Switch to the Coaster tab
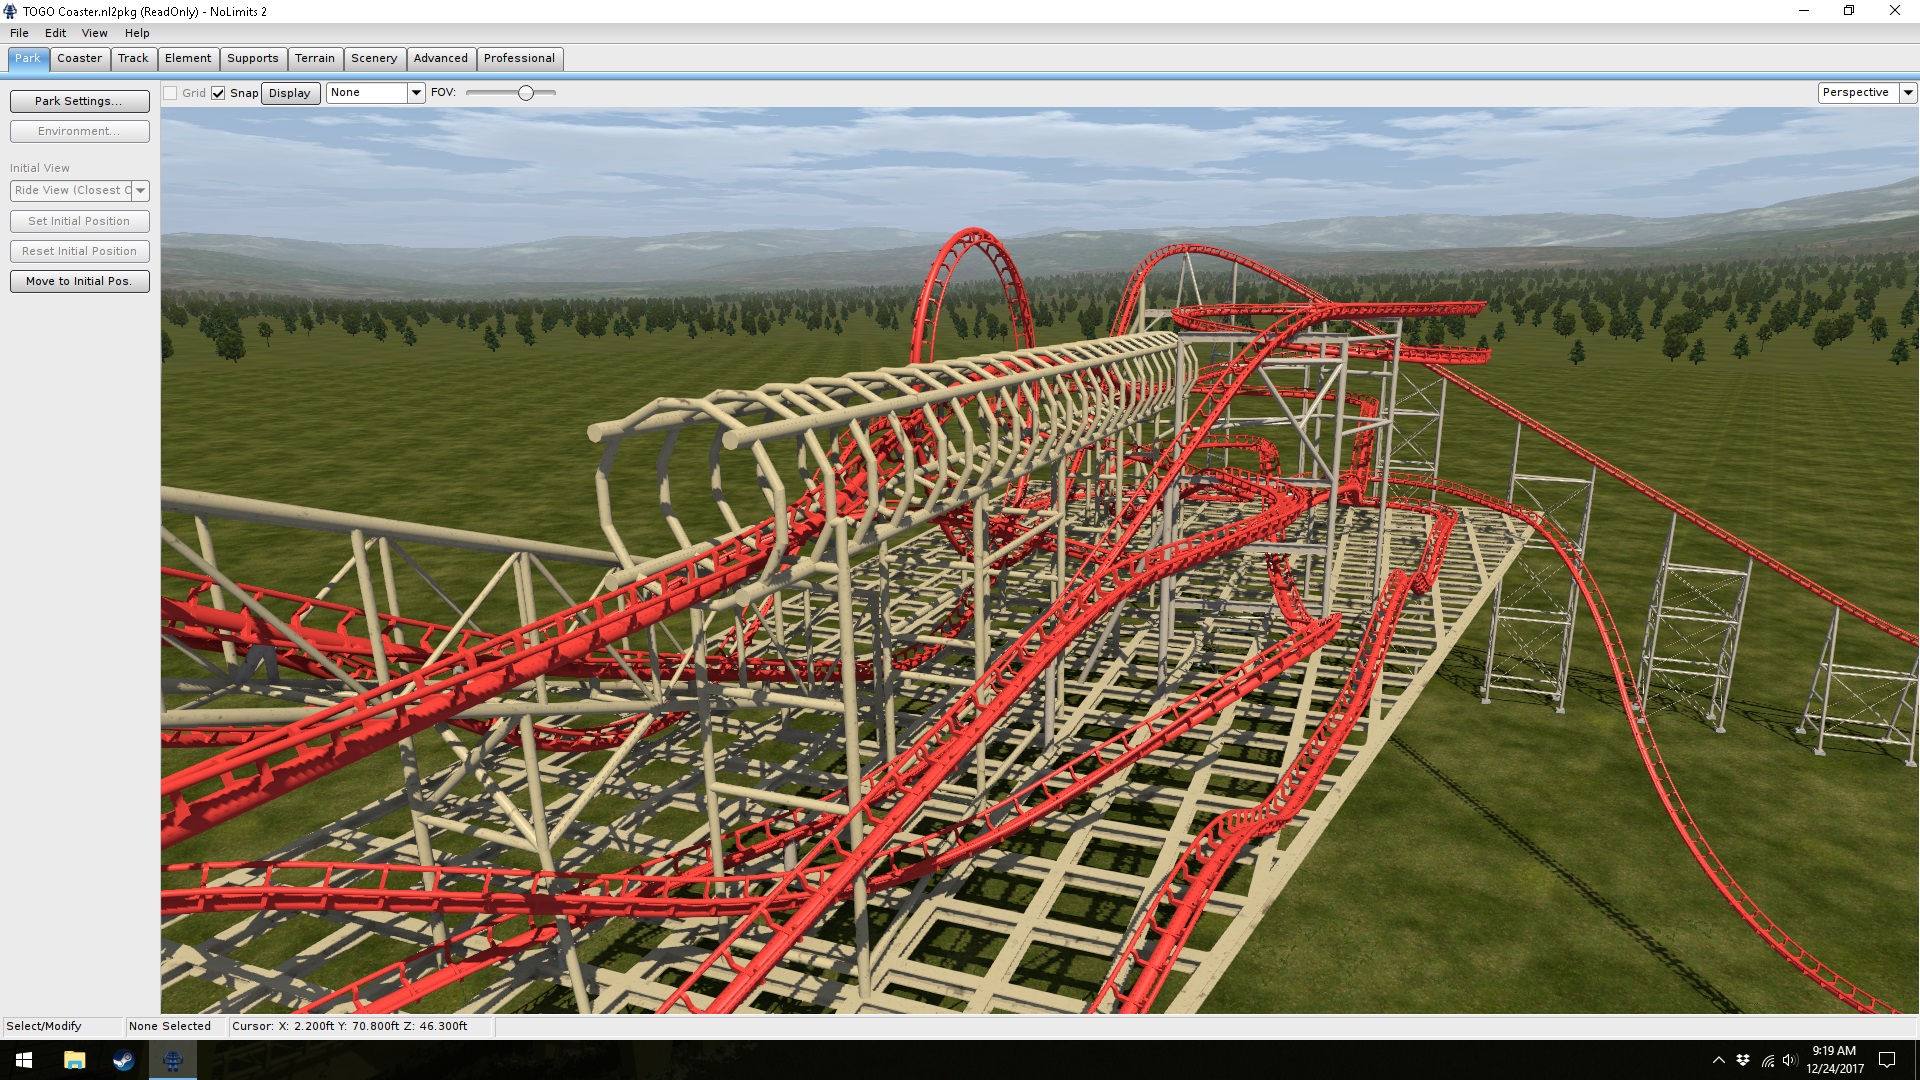The height and width of the screenshot is (1080, 1920). coord(79,58)
